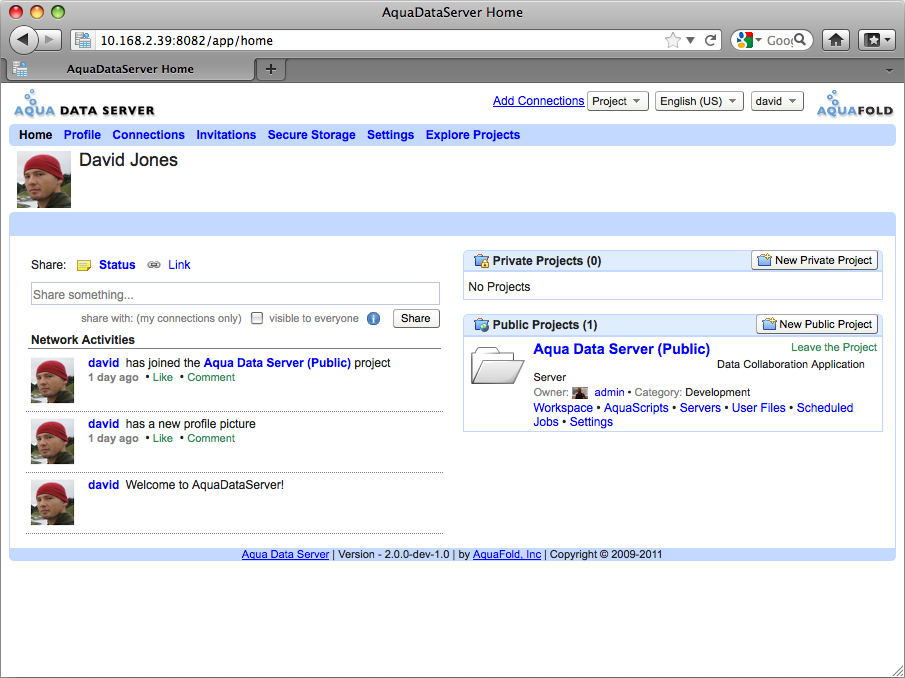The height and width of the screenshot is (678, 905).
Task: Click the AquaFold logo
Action: (855, 104)
